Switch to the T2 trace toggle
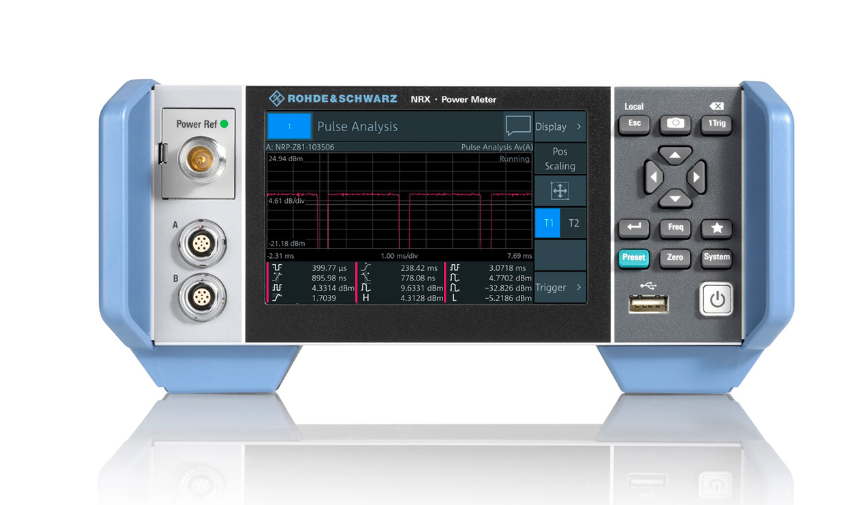 pos(574,223)
